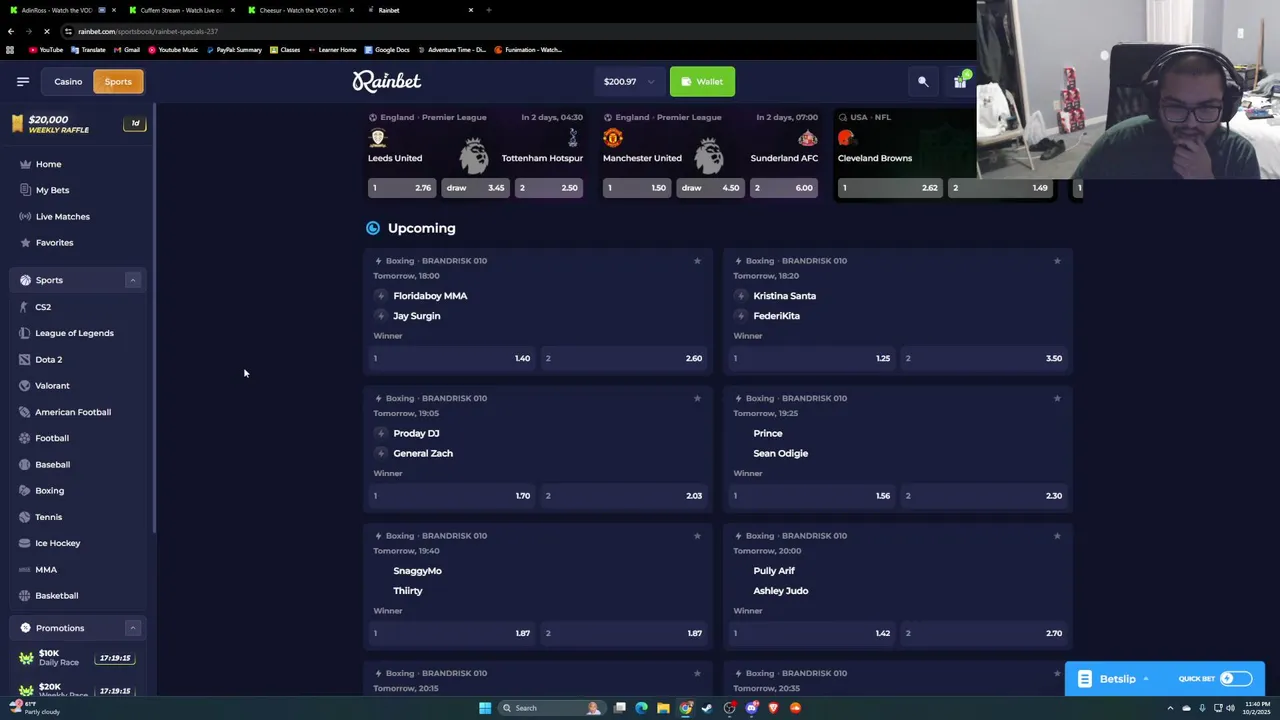The height and width of the screenshot is (720, 1280).
Task: Bet on FederiKita at 3.50
Action: pyautogui.click(x=984, y=358)
